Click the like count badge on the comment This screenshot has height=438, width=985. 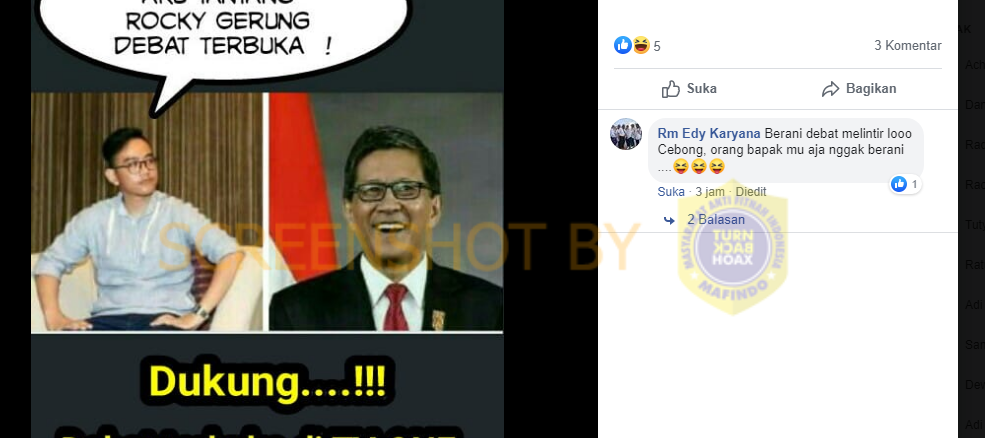[x=905, y=184]
